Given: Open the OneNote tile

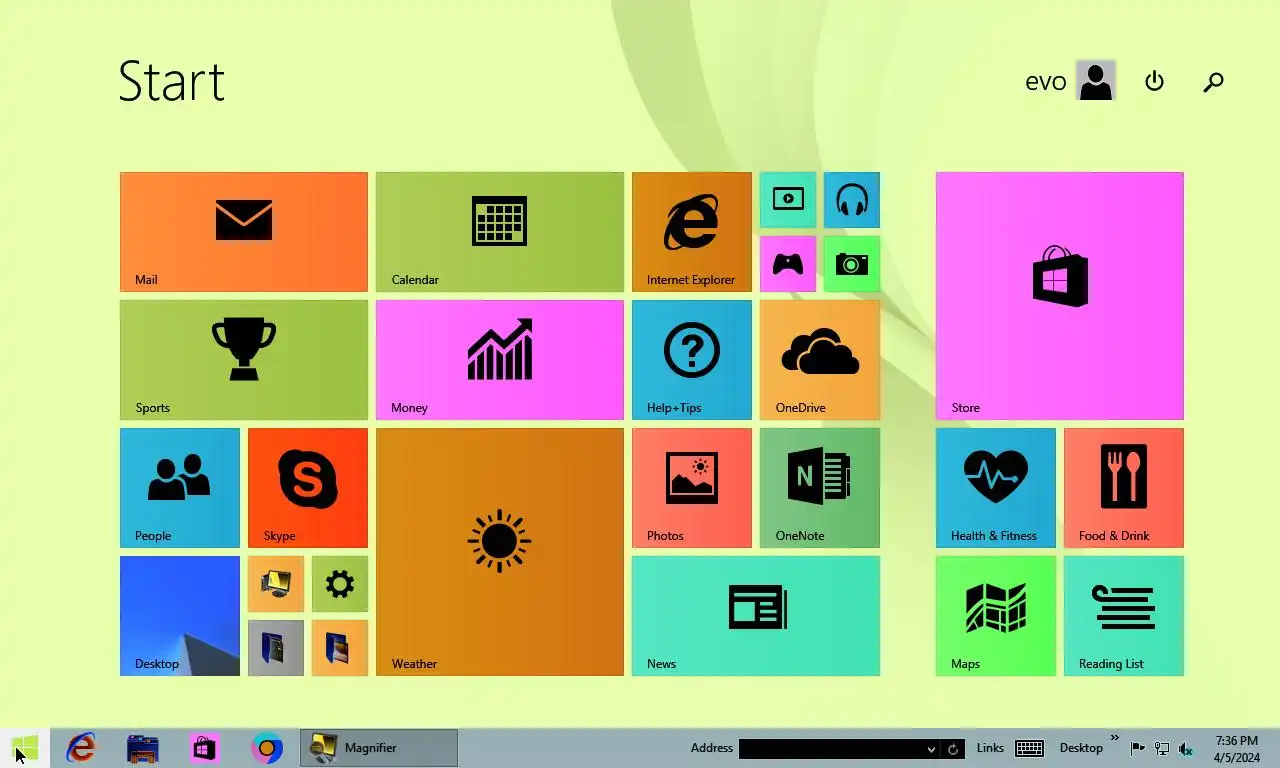Looking at the screenshot, I should pos(820,488).
